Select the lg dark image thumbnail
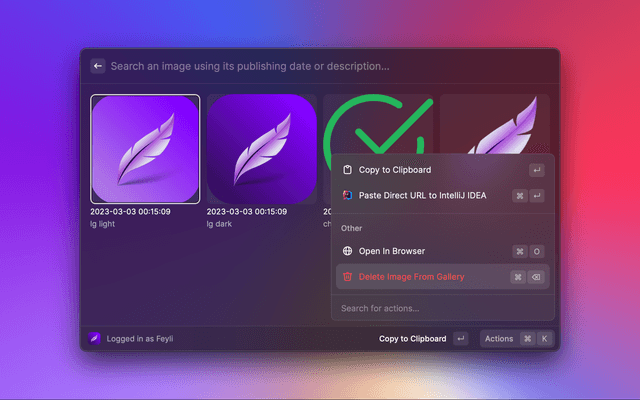The height and width of the screenshot is (400, 640). [x=262, y=149]
